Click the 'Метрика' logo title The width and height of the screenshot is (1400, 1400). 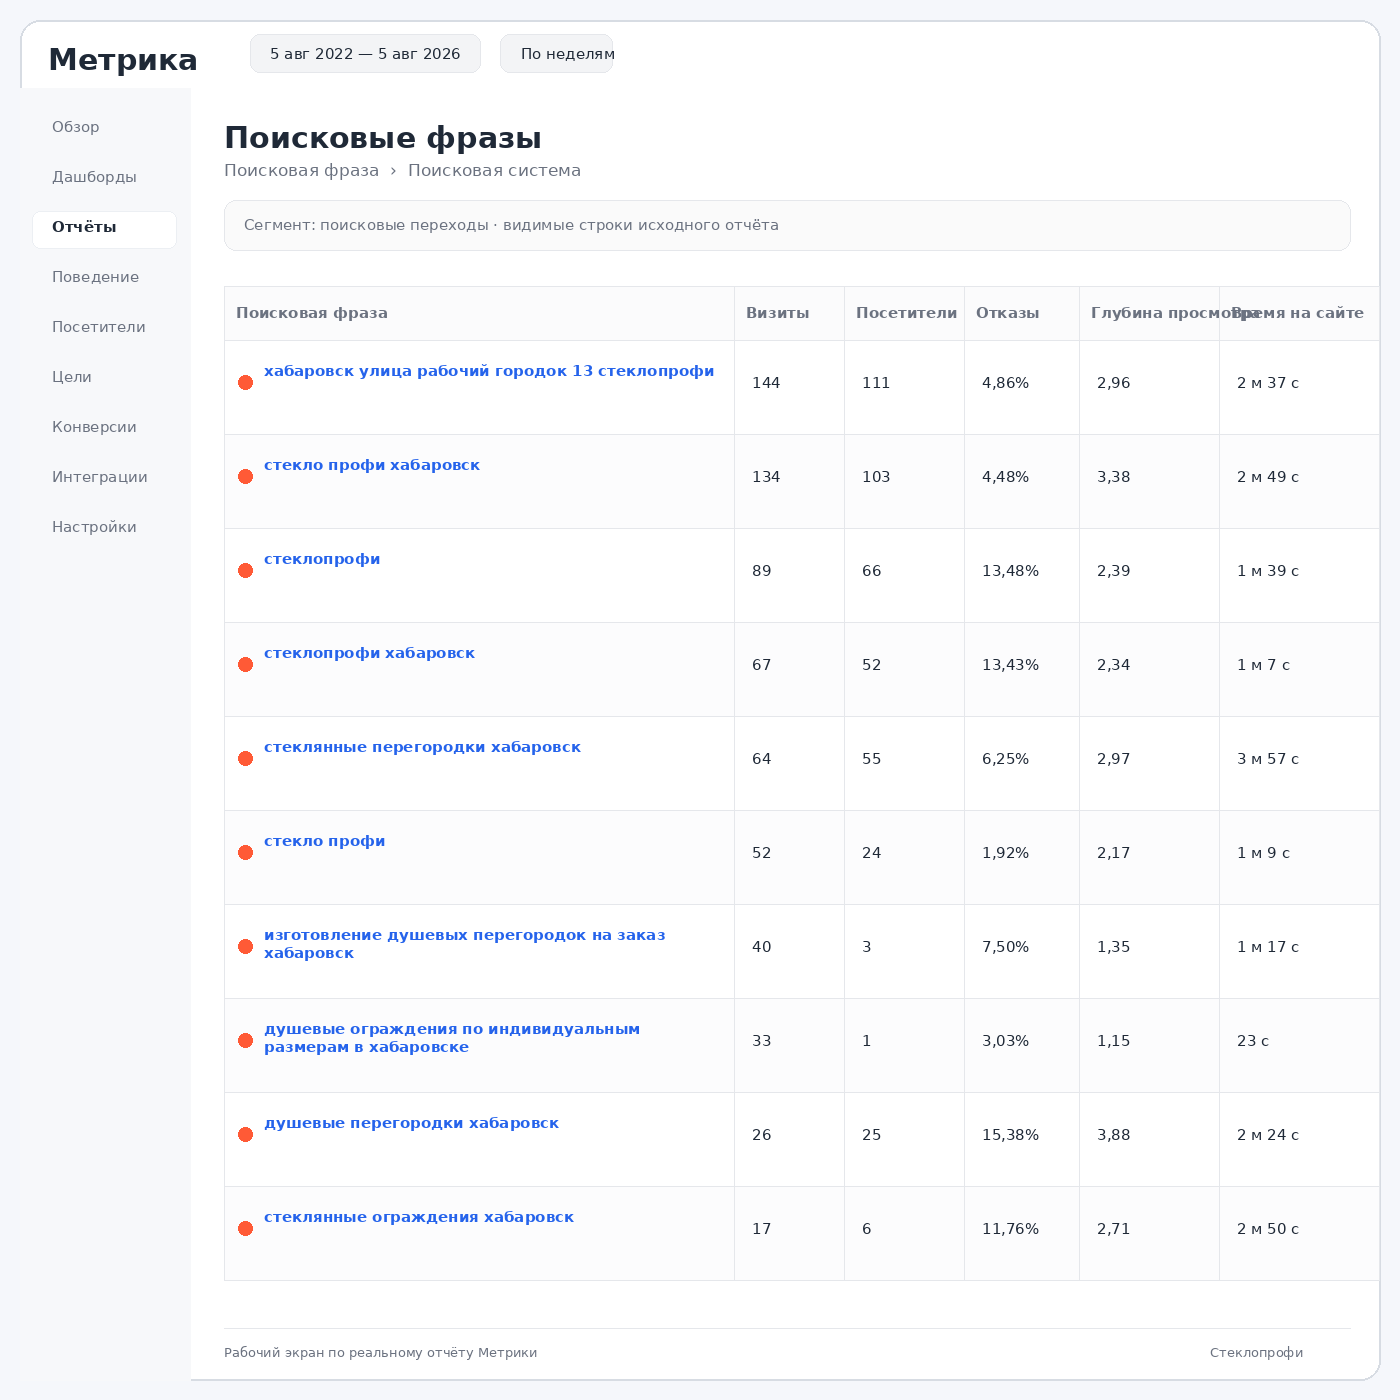point(123,60)
